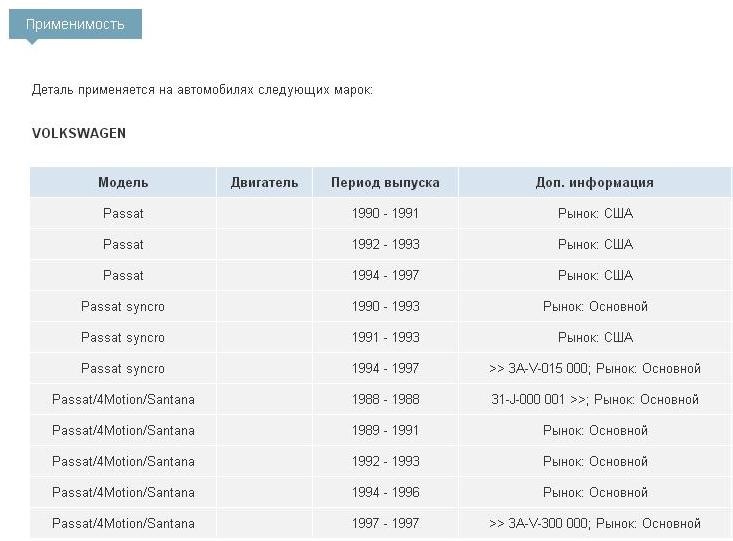
Task: Click the Passat syncro cell for 1990 - 1993
Action: tap(123, 306)
